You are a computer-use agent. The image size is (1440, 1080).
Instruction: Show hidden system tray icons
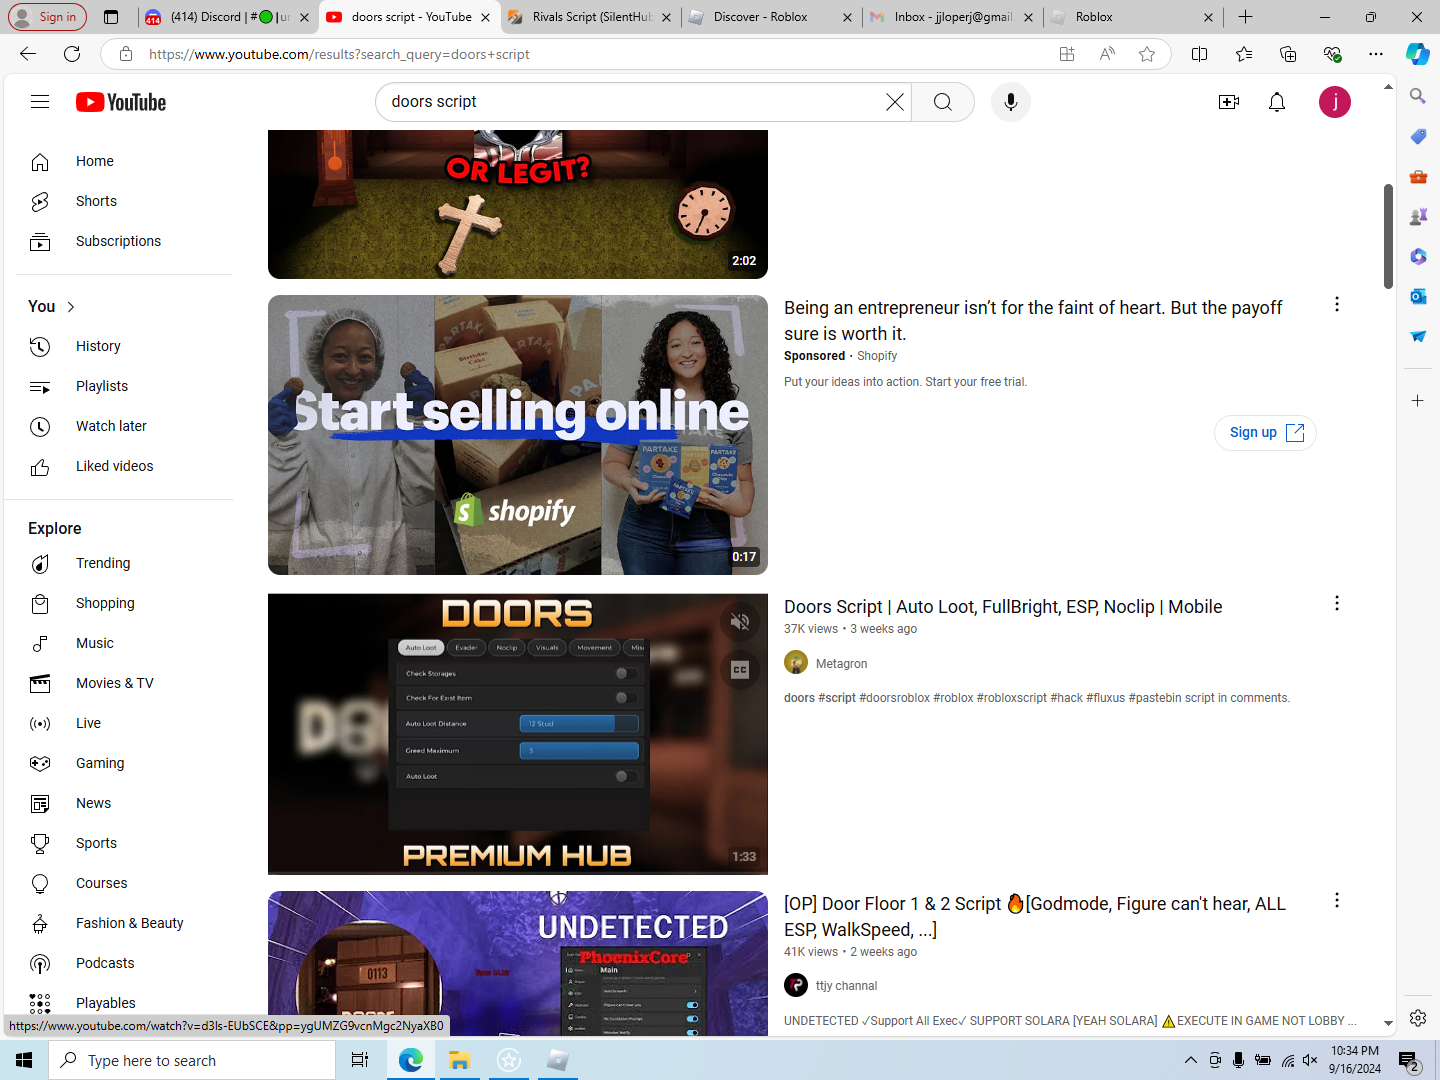1190,1060
